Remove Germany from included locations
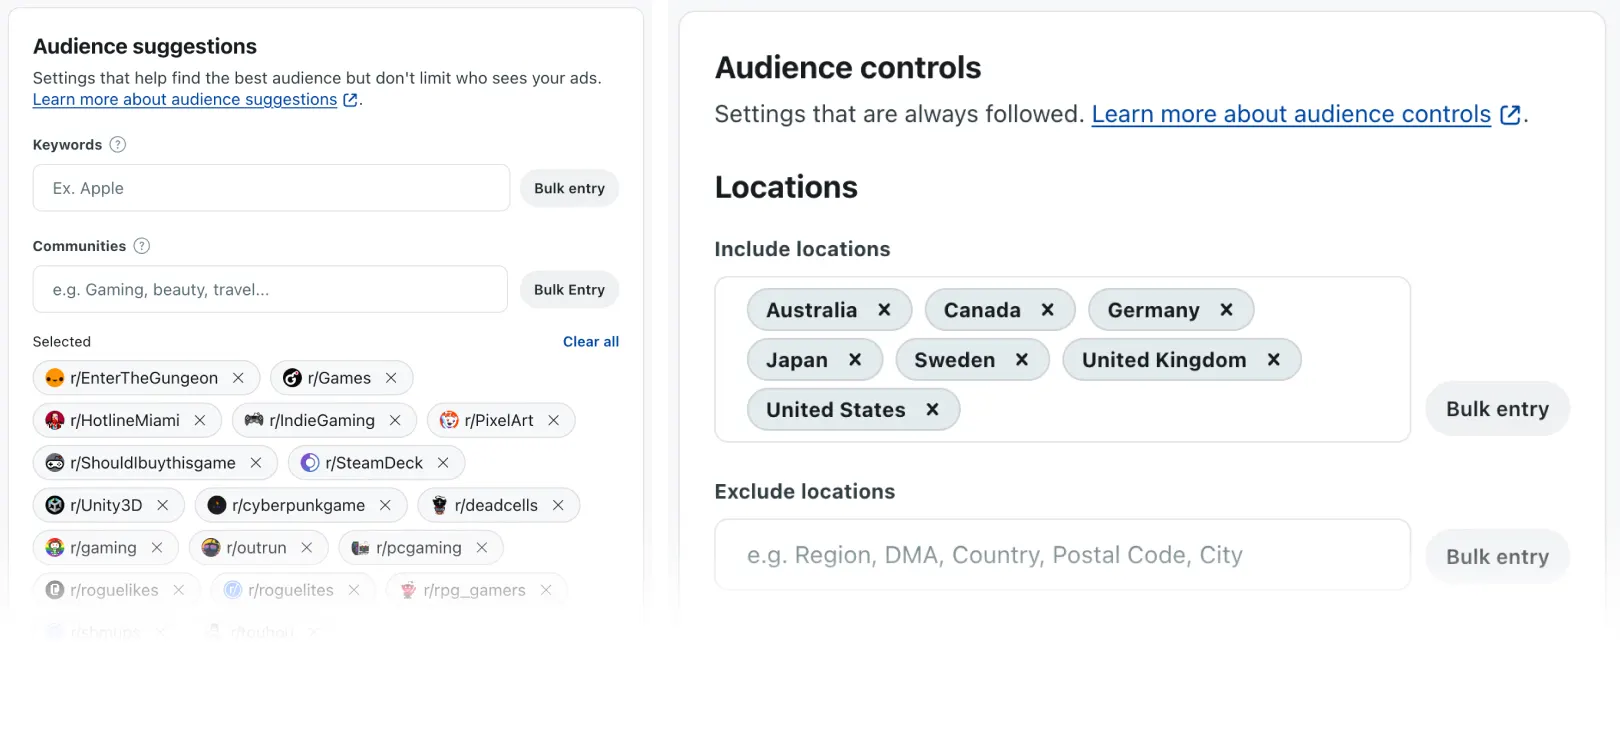The image size is (1620, 740). pos(1226,310)
